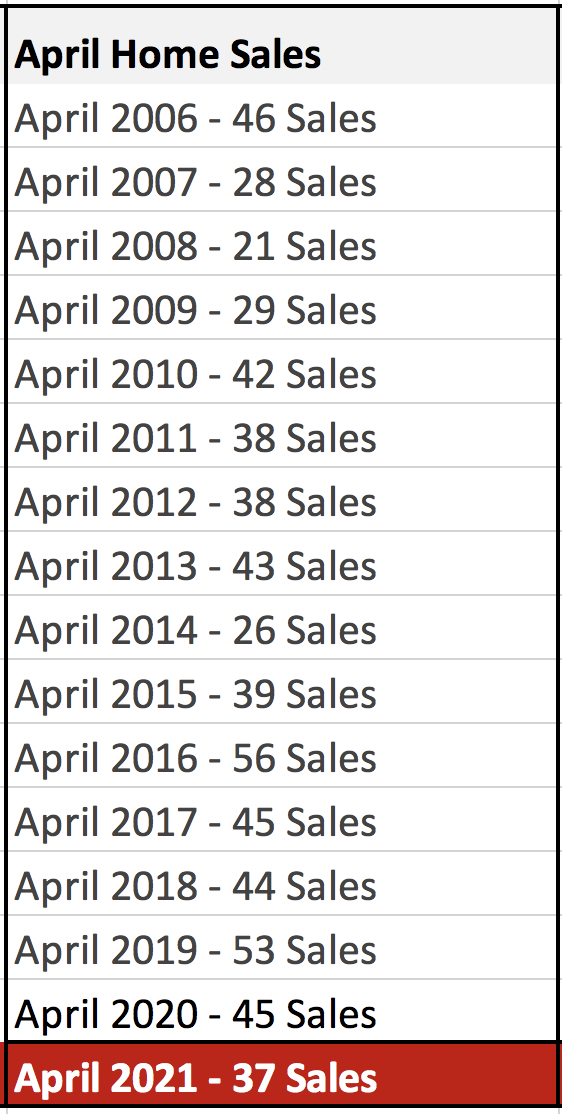
Task: Click the April 2006 - 46 Sales cell
Action: (x=281, y=116)
